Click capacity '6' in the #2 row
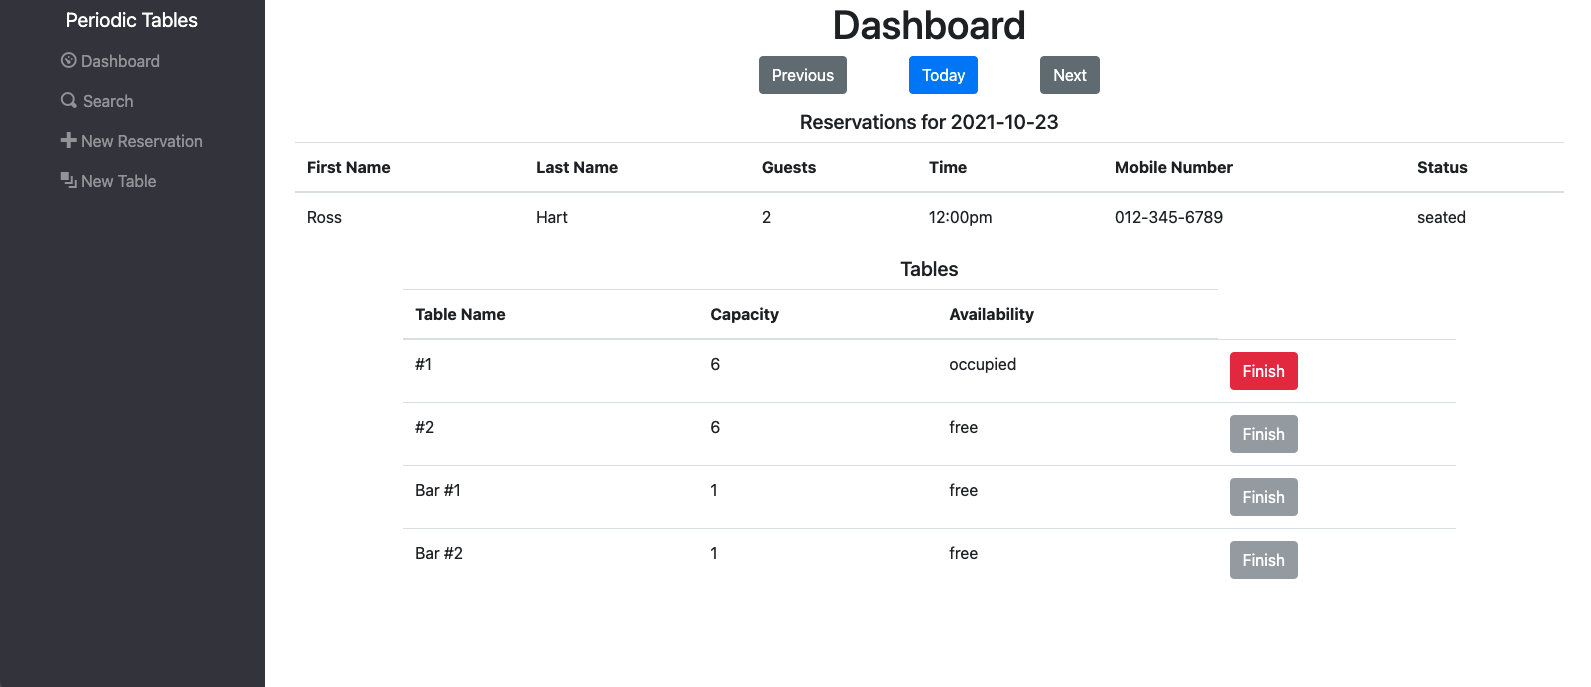Screen dimensions: 1591x687 pos(715,427)
